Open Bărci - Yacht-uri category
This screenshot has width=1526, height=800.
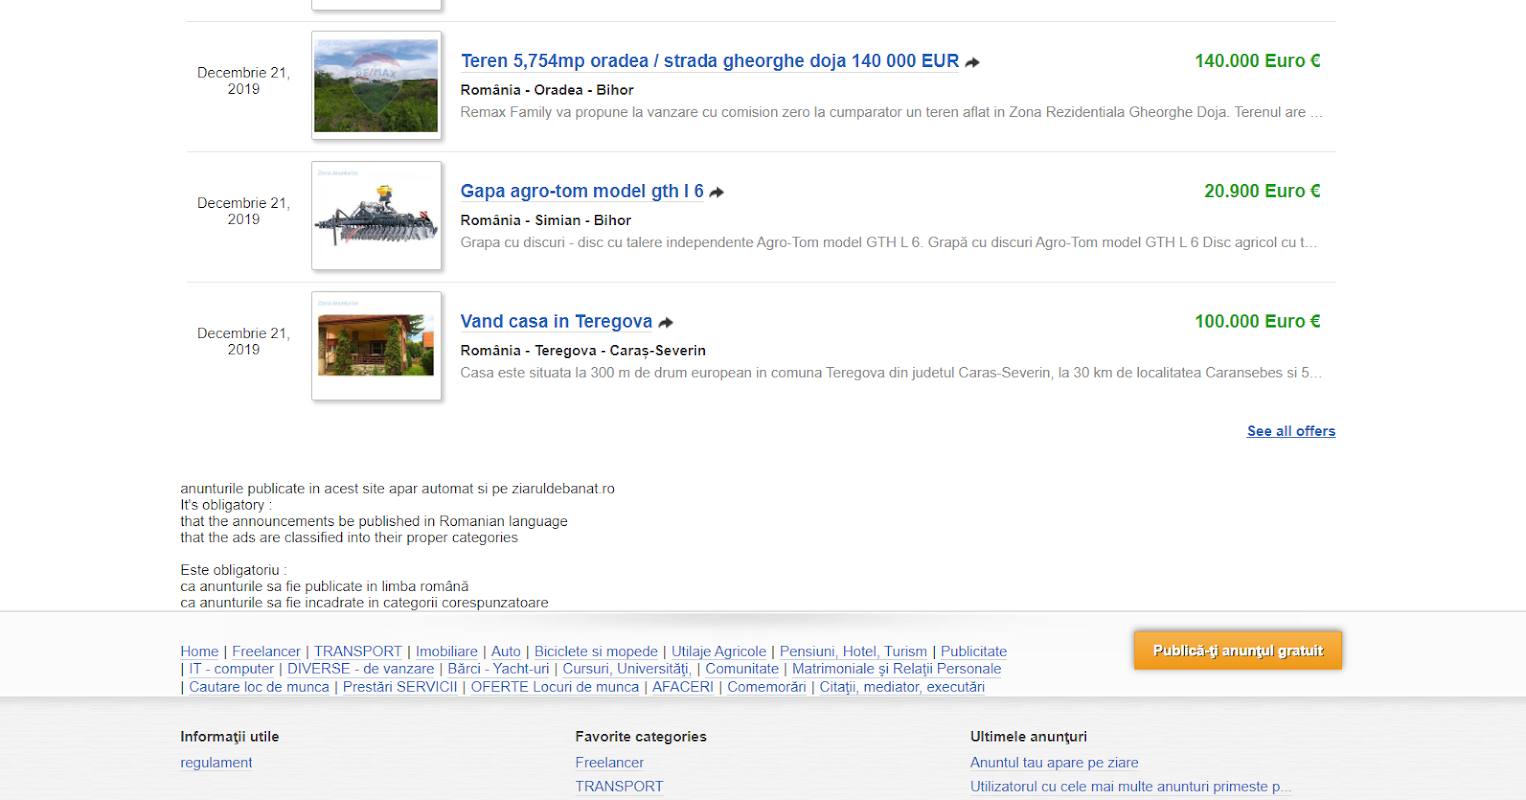498,669
